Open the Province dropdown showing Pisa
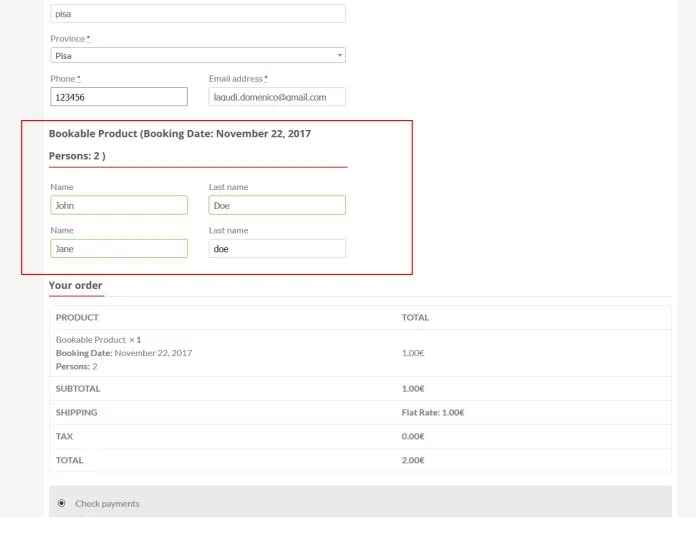The width and height of the screenshot is (696, 535). [x=190, y=56]
